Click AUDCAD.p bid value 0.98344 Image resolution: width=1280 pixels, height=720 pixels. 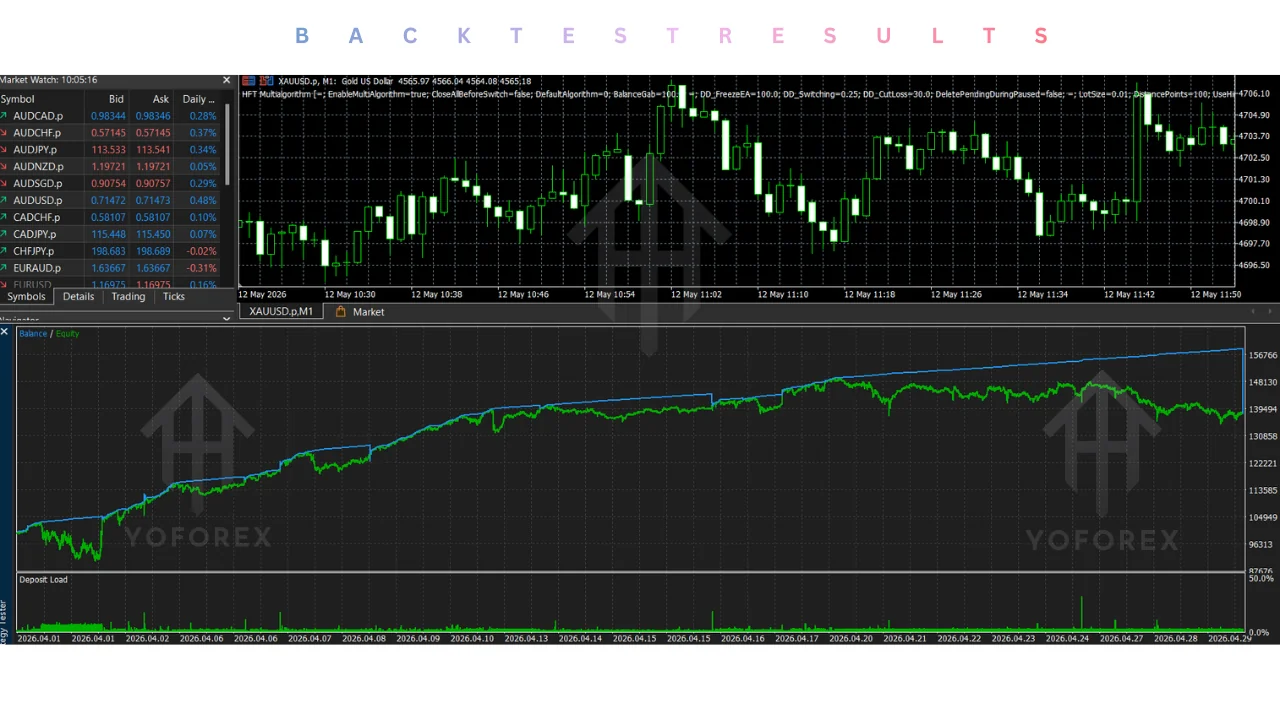point(109,116)
